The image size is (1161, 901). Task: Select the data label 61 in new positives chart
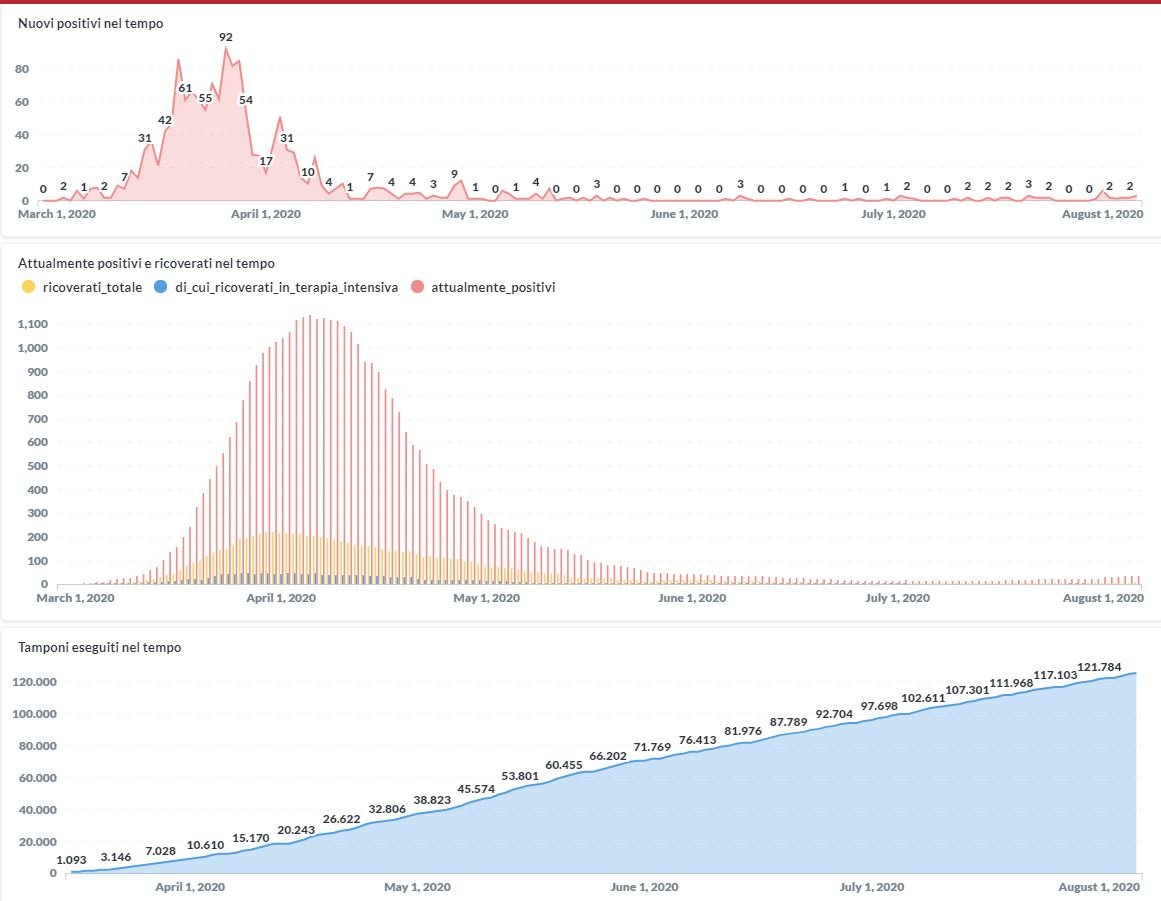[x=185, y=88]
